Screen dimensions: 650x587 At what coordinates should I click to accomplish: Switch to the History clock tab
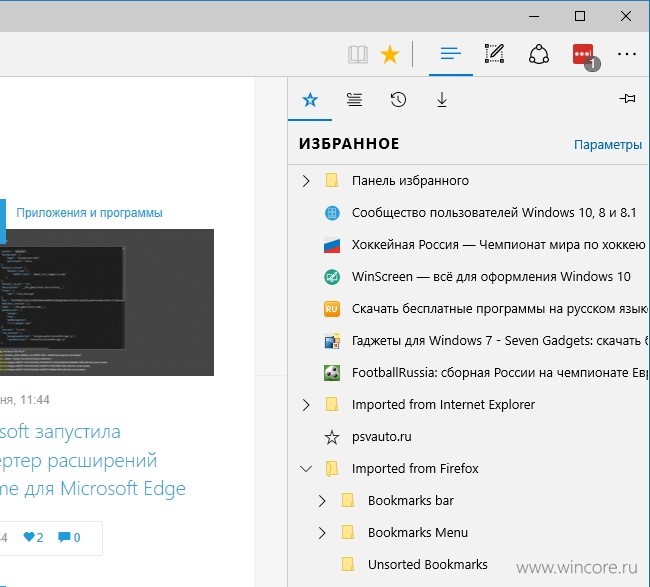click(398, 99)
